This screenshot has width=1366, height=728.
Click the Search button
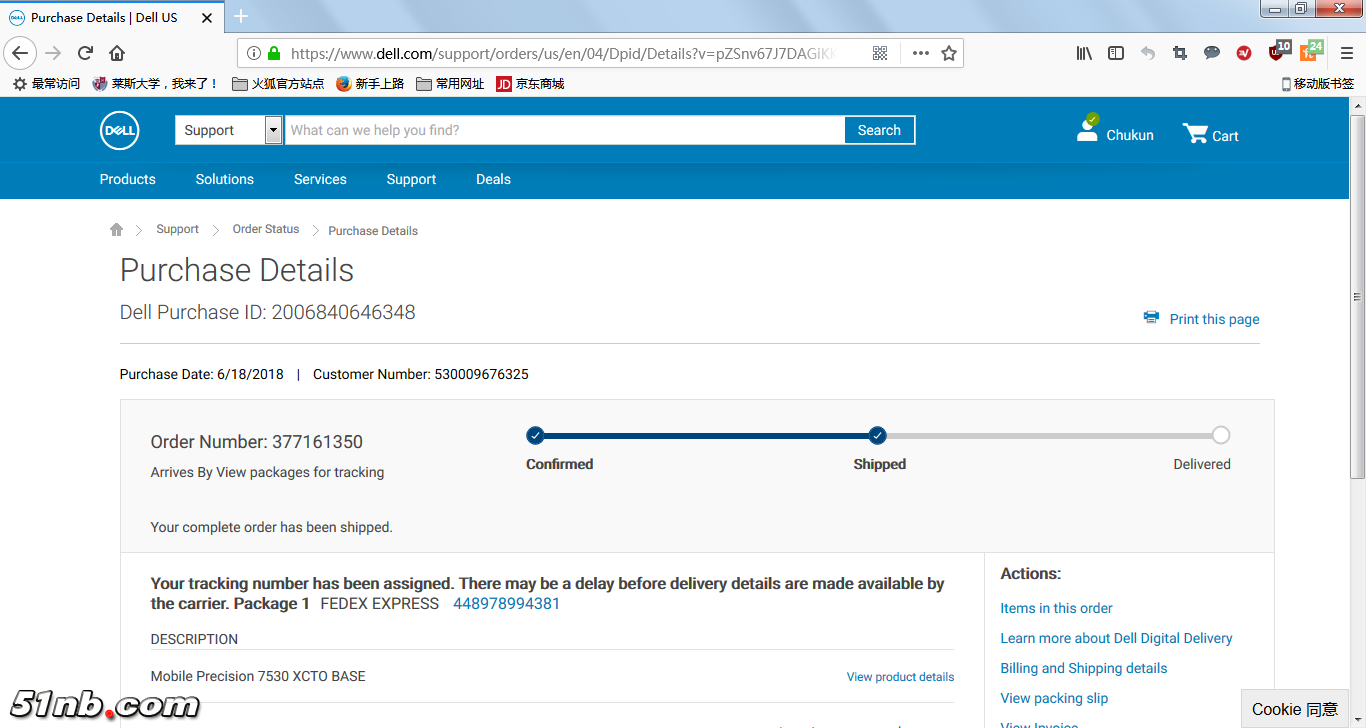[879, 130]
